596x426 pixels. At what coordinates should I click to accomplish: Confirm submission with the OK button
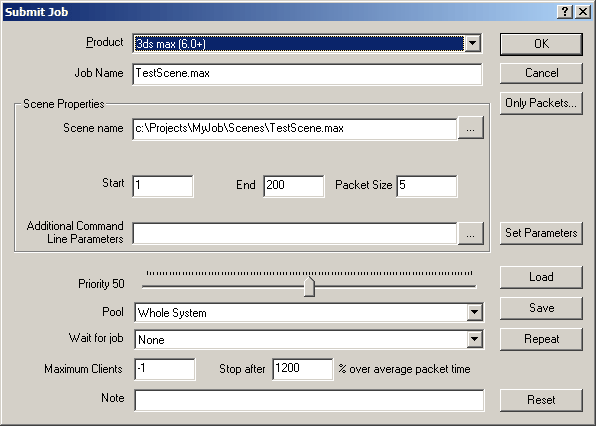point(541,44)
